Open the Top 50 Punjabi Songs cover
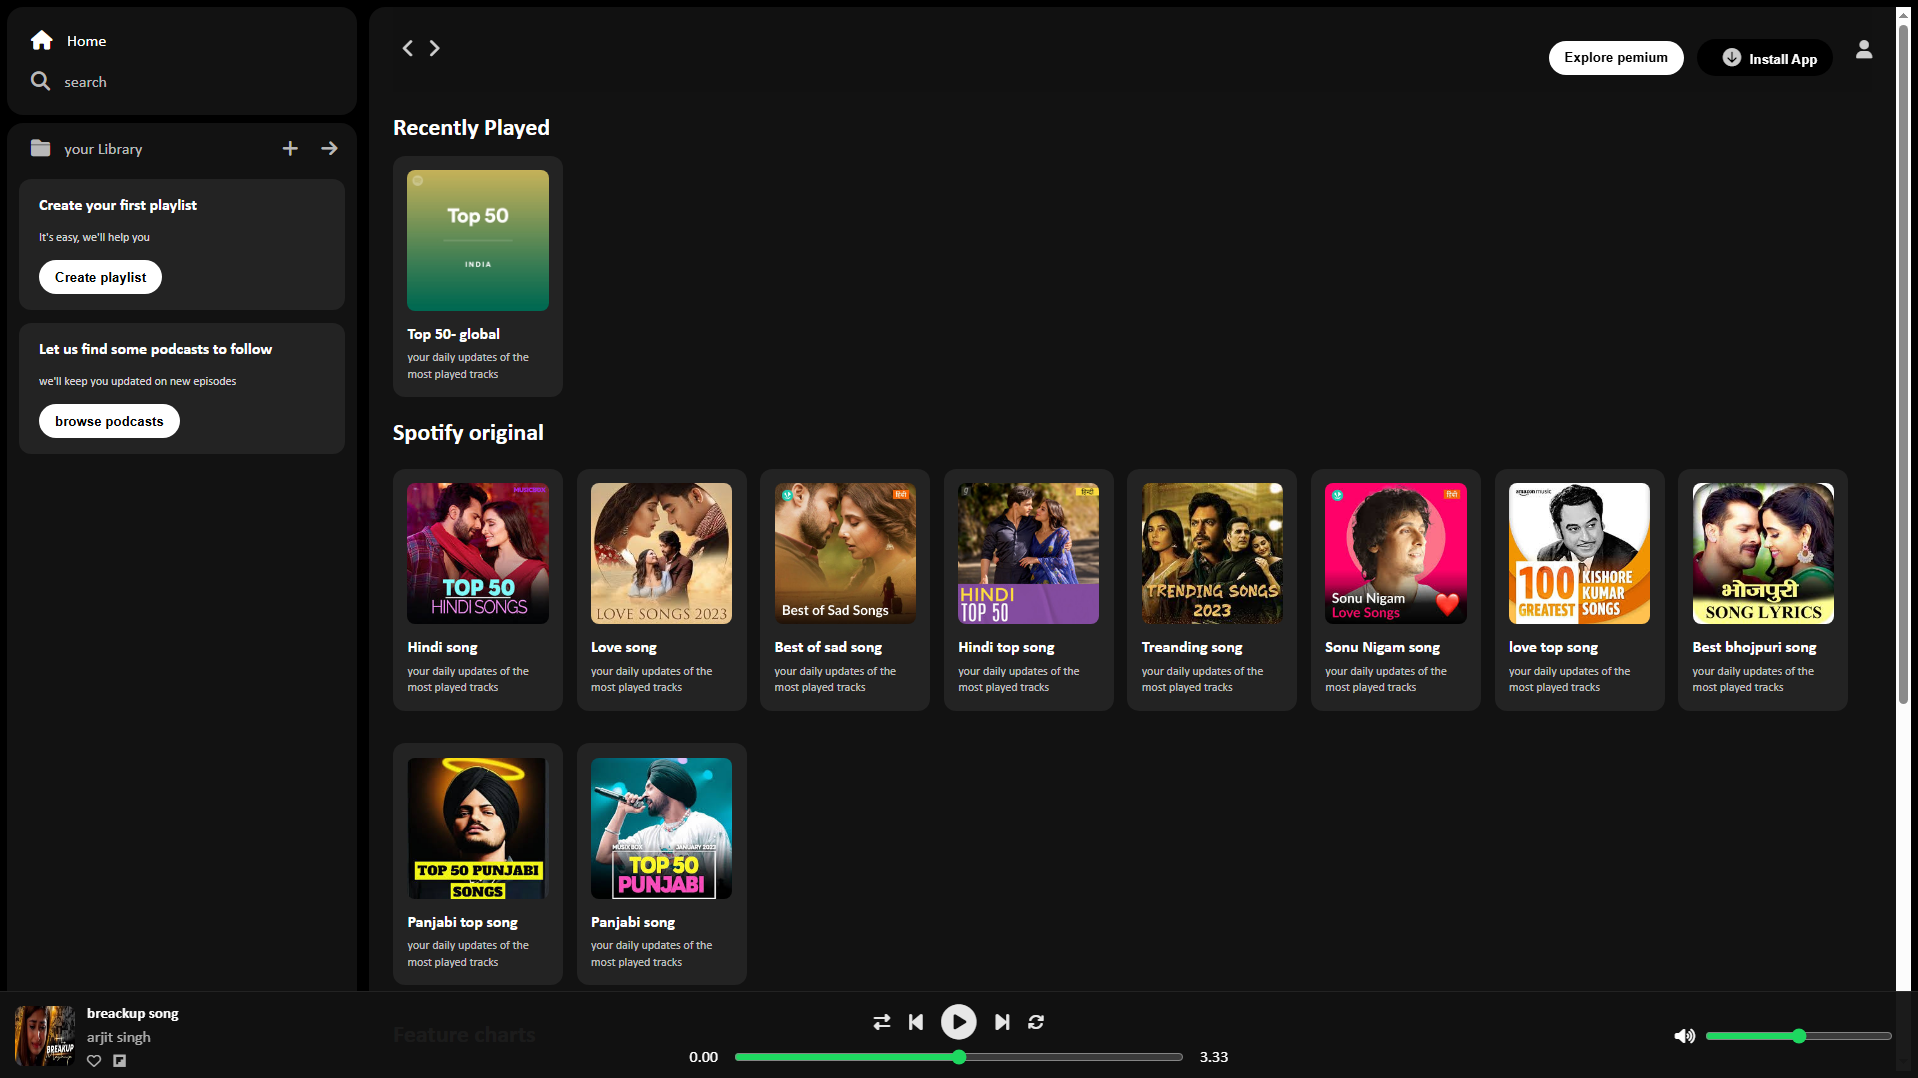This screenshot has height=1078, width=1918. coord(478,828)
